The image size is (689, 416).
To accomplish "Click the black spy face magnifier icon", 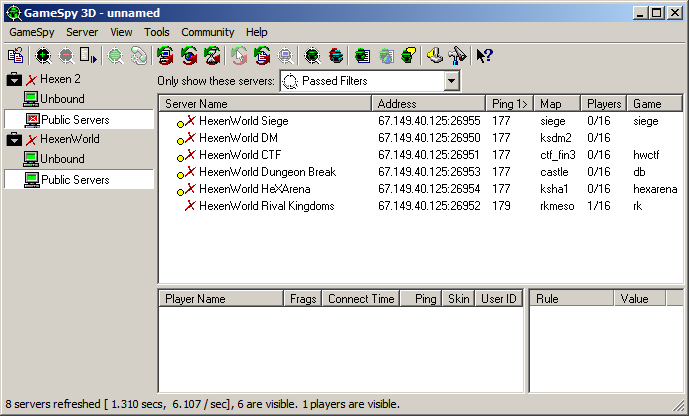I will (312, 56).
